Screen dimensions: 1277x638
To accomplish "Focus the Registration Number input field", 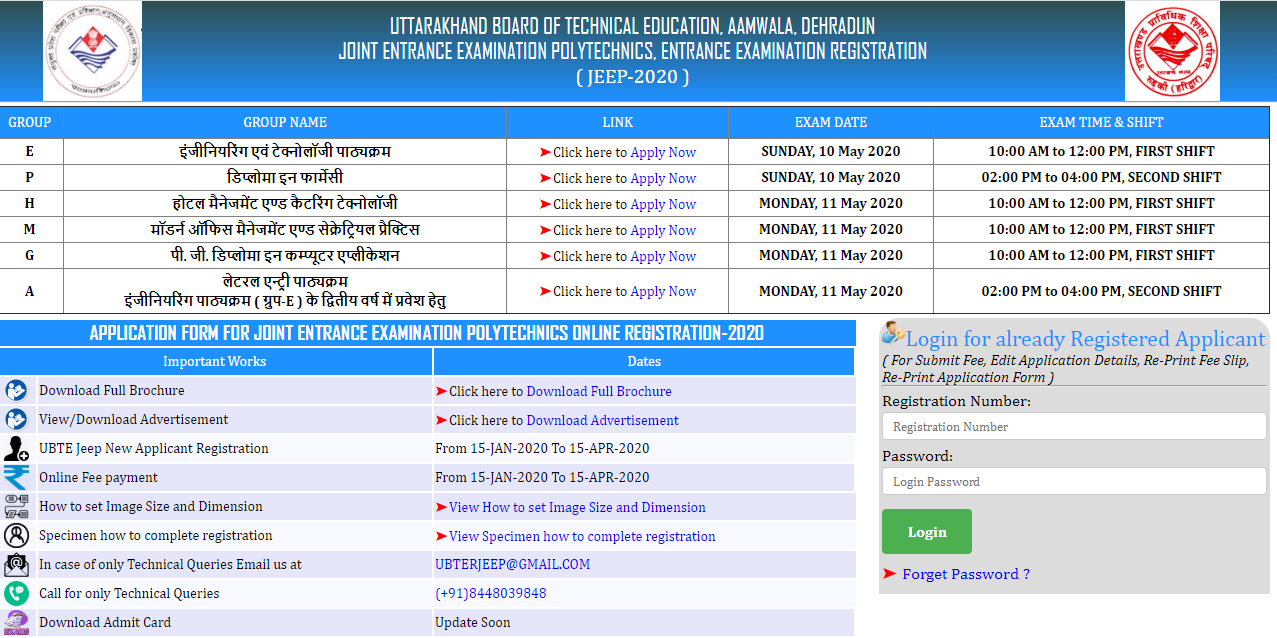I will coord(1074,427).
